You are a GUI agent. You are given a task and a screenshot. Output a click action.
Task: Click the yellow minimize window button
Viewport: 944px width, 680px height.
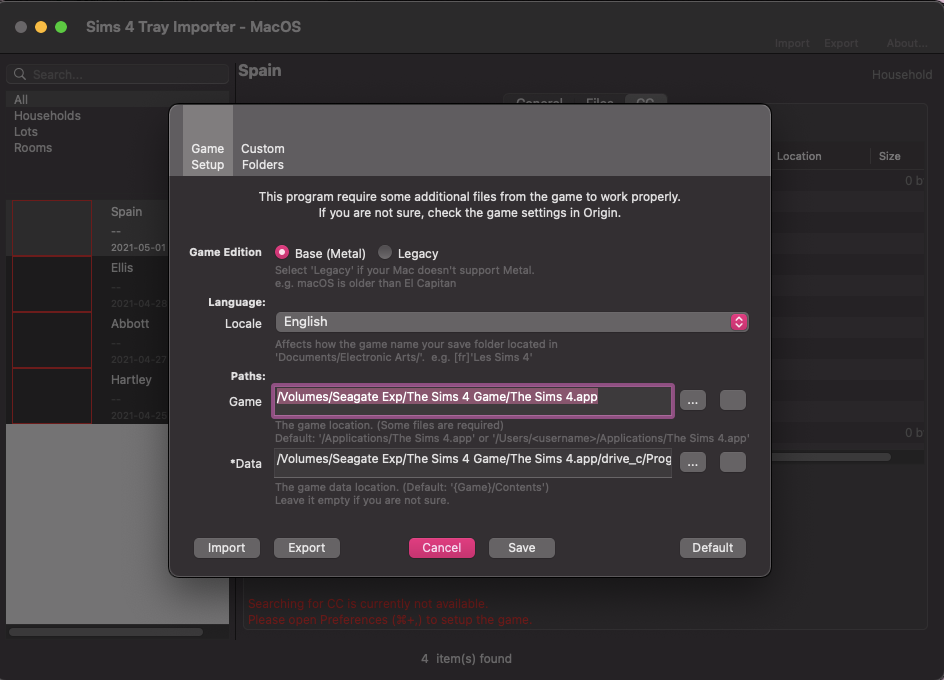coord(41,27)
